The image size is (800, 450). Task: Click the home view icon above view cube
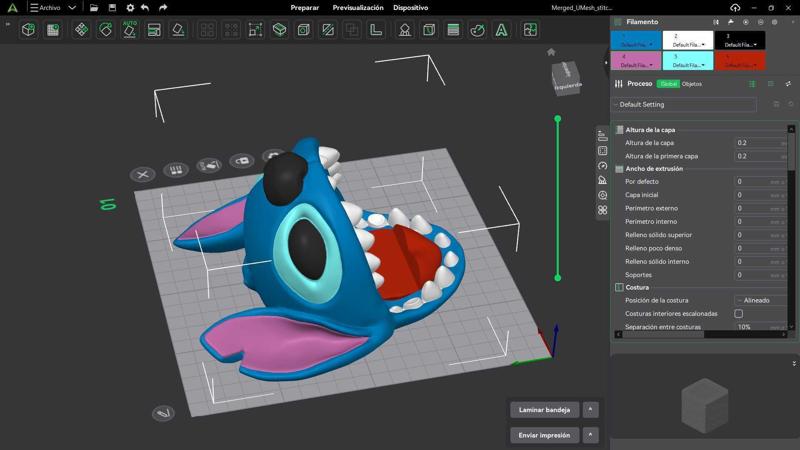point(551,52)
